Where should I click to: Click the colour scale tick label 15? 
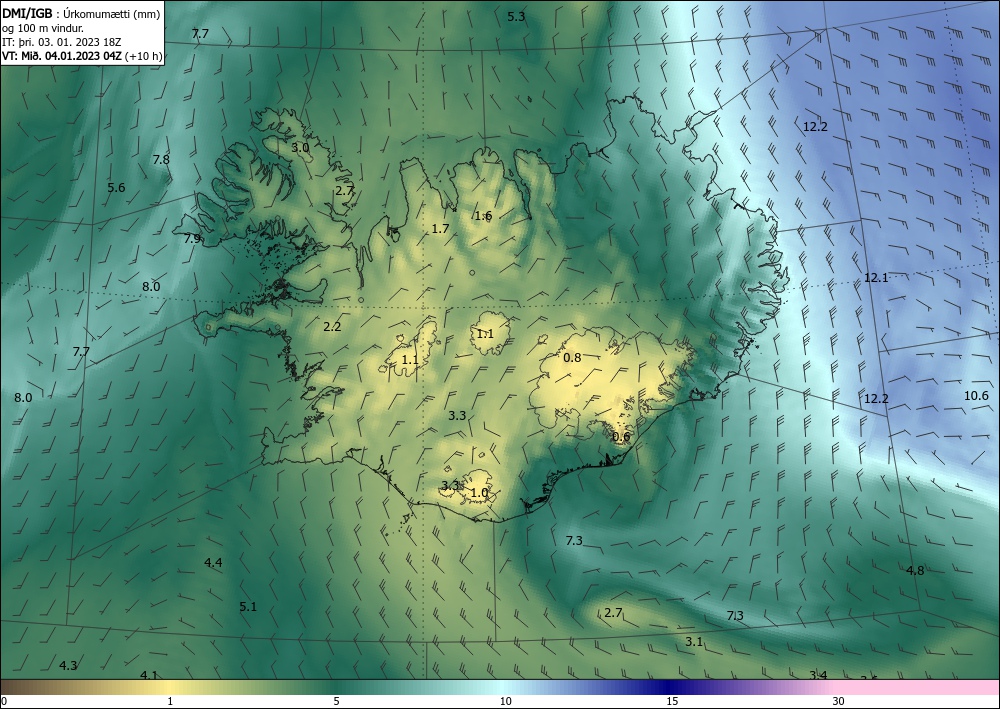tap(672, 701)
